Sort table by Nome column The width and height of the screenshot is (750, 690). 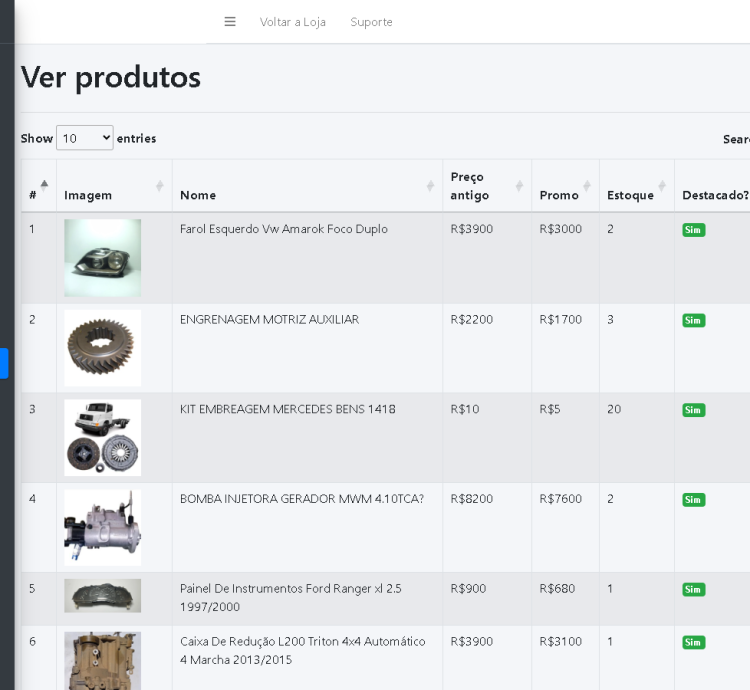308,186
